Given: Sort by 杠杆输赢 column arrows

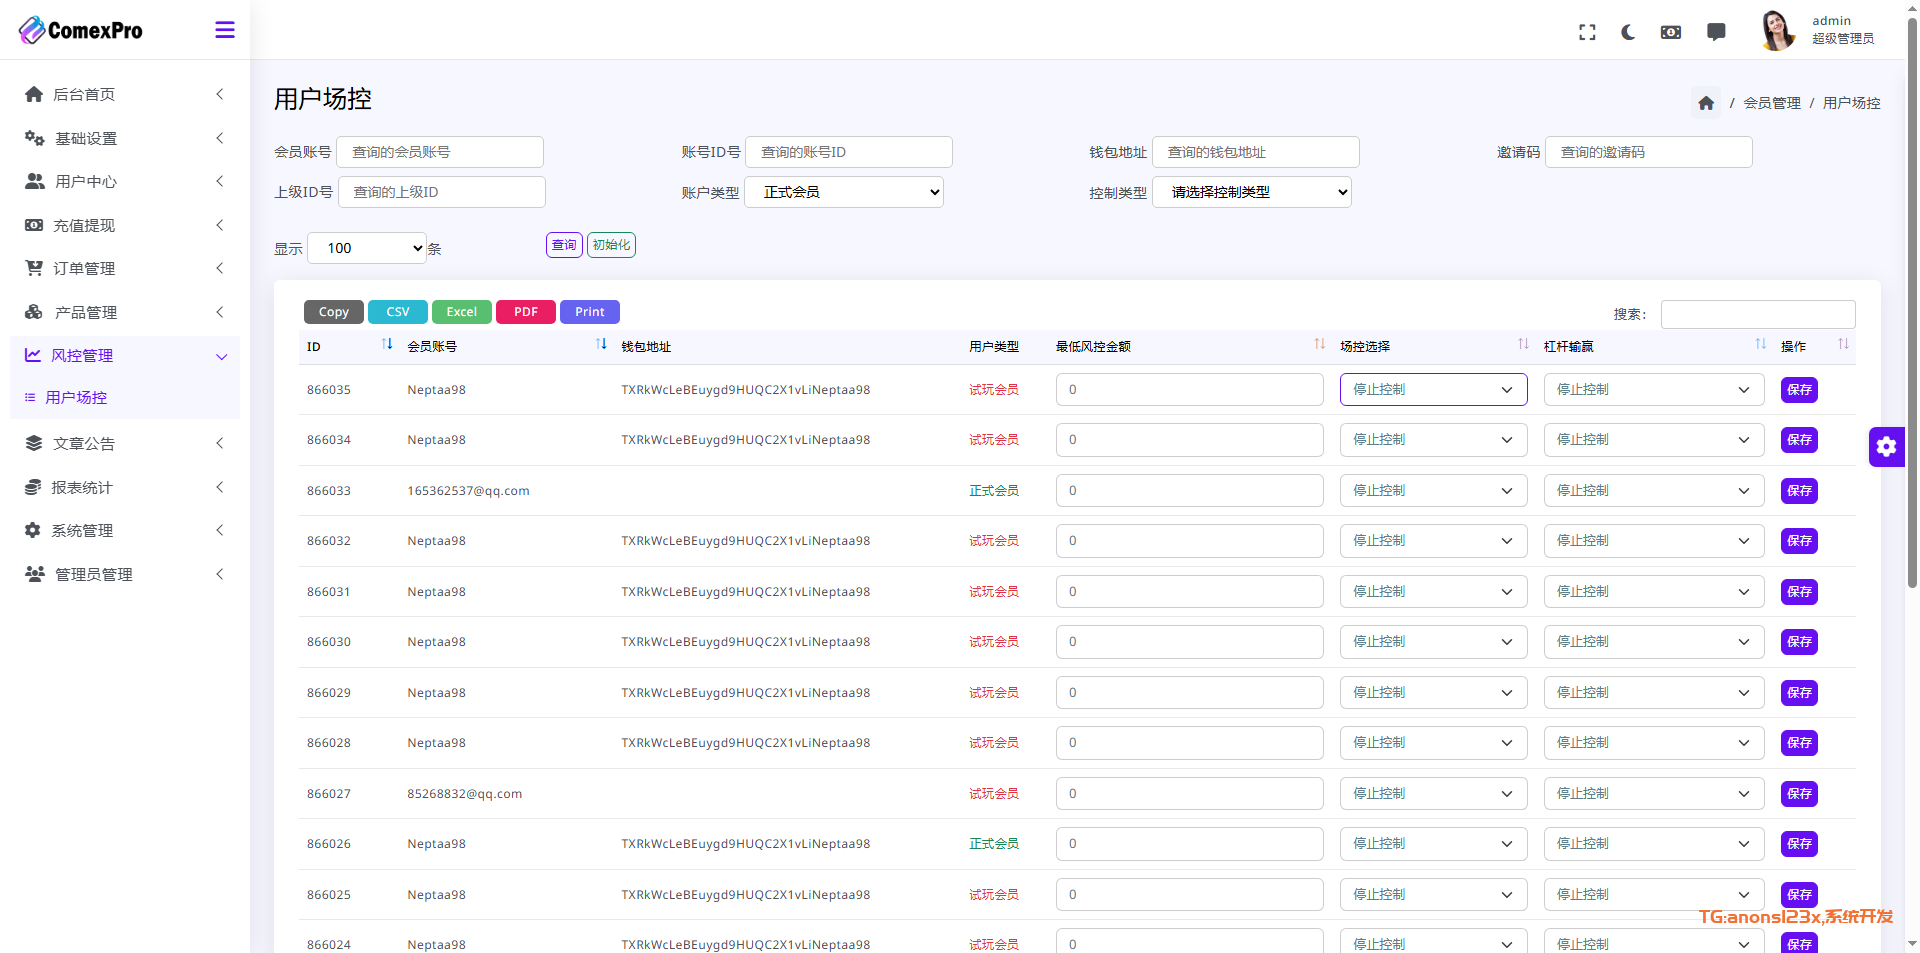Looking at the screenshot, I should tap(1760, 345).
